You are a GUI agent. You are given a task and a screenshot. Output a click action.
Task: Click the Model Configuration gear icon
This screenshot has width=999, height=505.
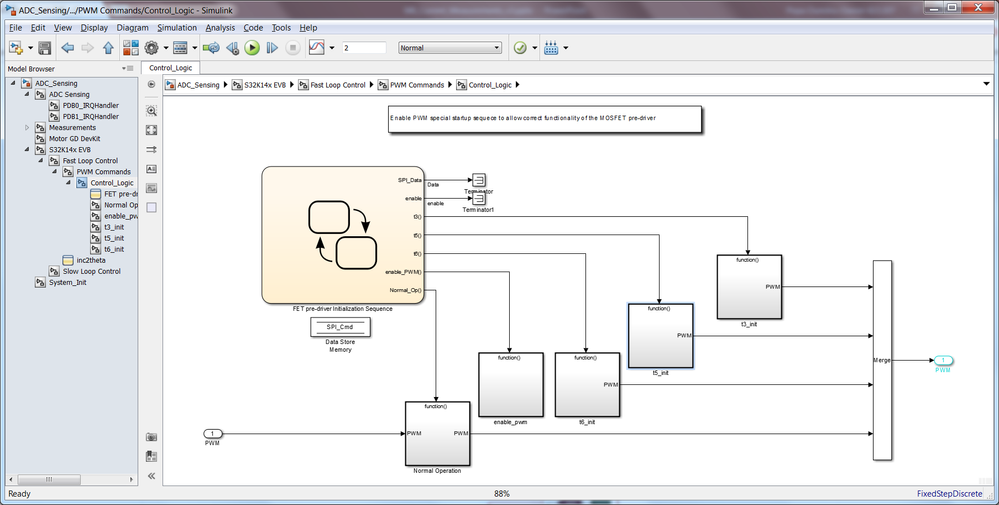tap(151, 48)
